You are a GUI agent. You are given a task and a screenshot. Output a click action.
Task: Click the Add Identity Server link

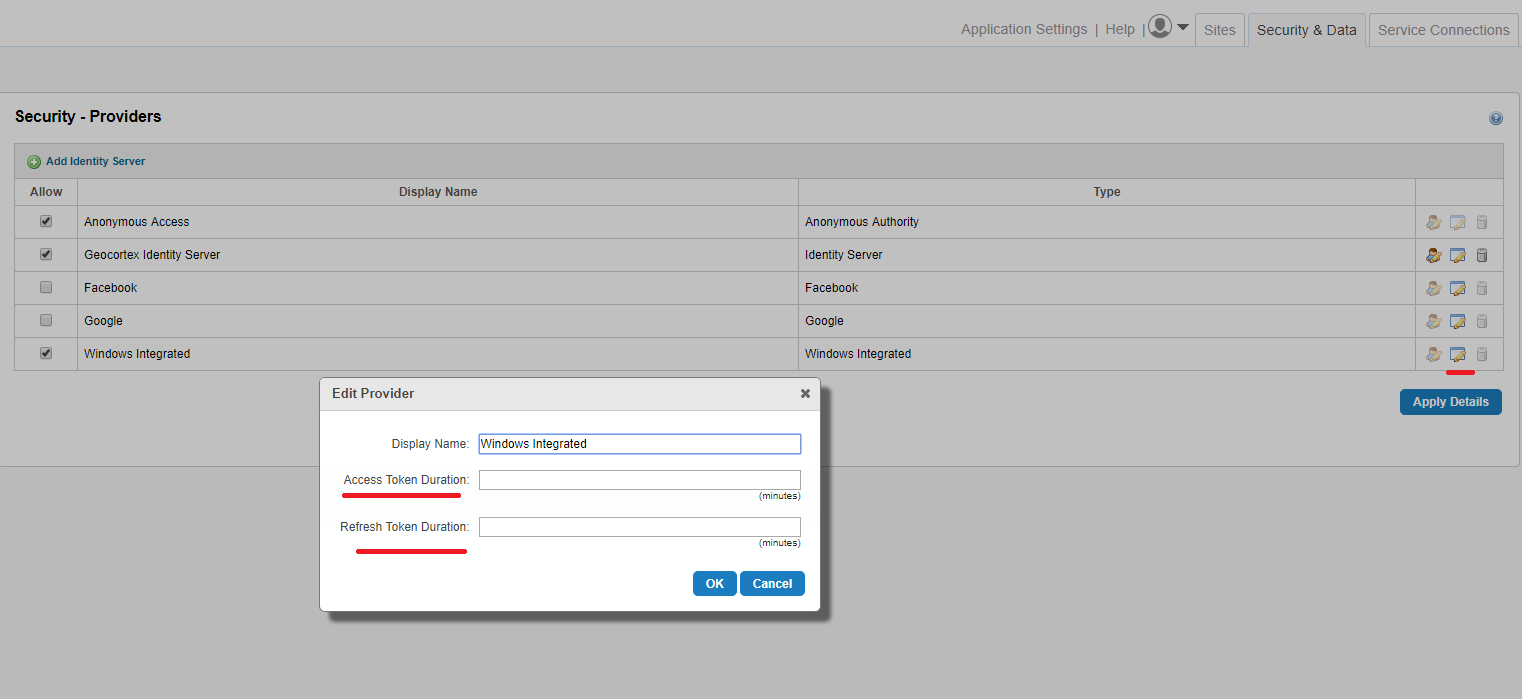click(96, 161)
